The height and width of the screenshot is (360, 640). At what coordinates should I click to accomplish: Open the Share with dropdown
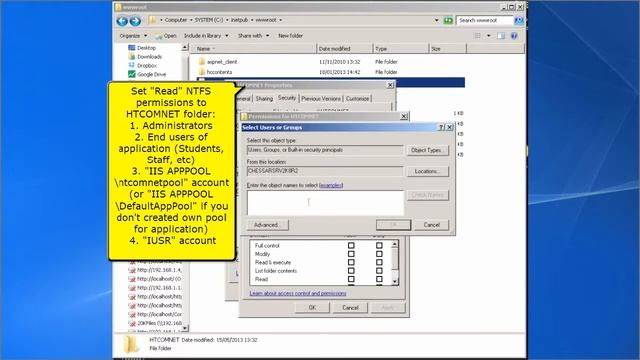[253, 36]
